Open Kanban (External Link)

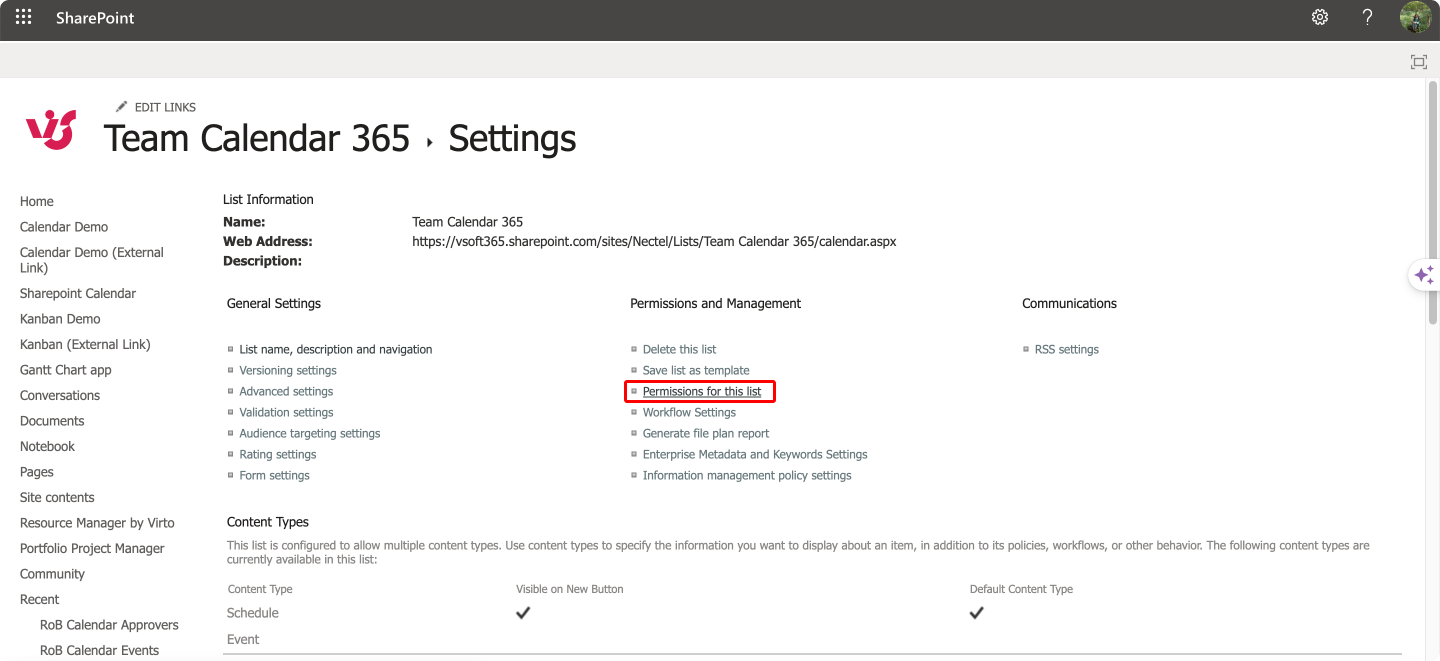tap(85, 344)
